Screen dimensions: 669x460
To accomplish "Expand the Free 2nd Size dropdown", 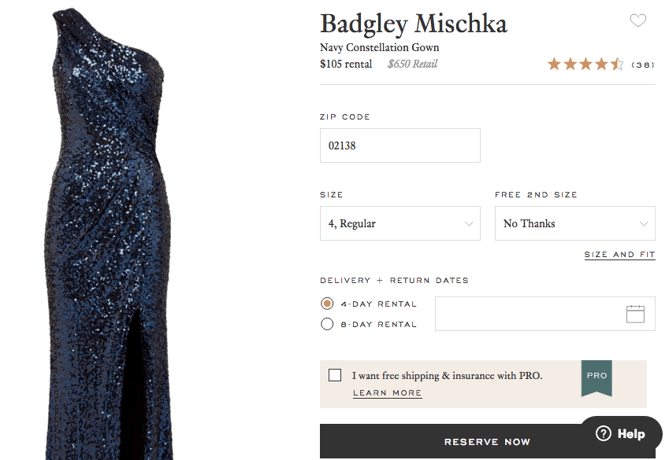I will pyautogui.click(x=574, y=224).
